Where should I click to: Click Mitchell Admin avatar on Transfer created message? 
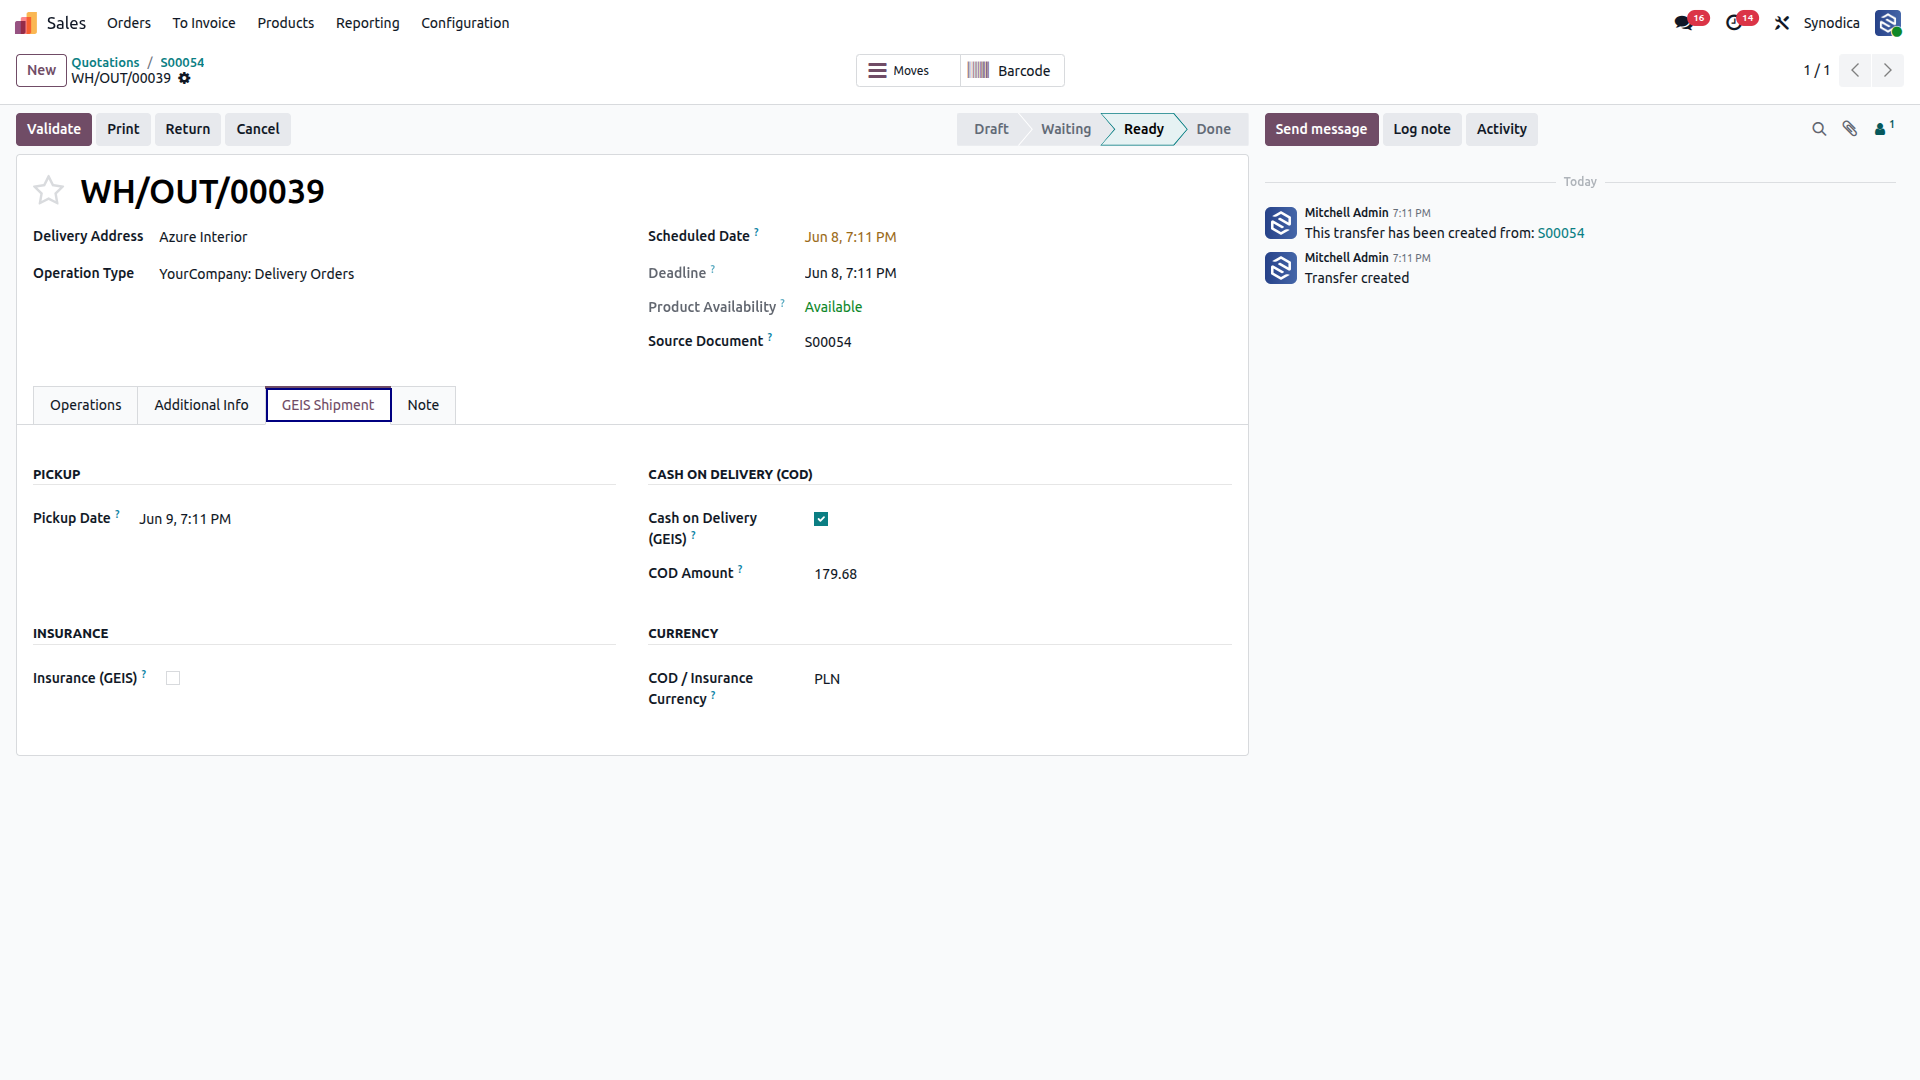click(1281, 268)
